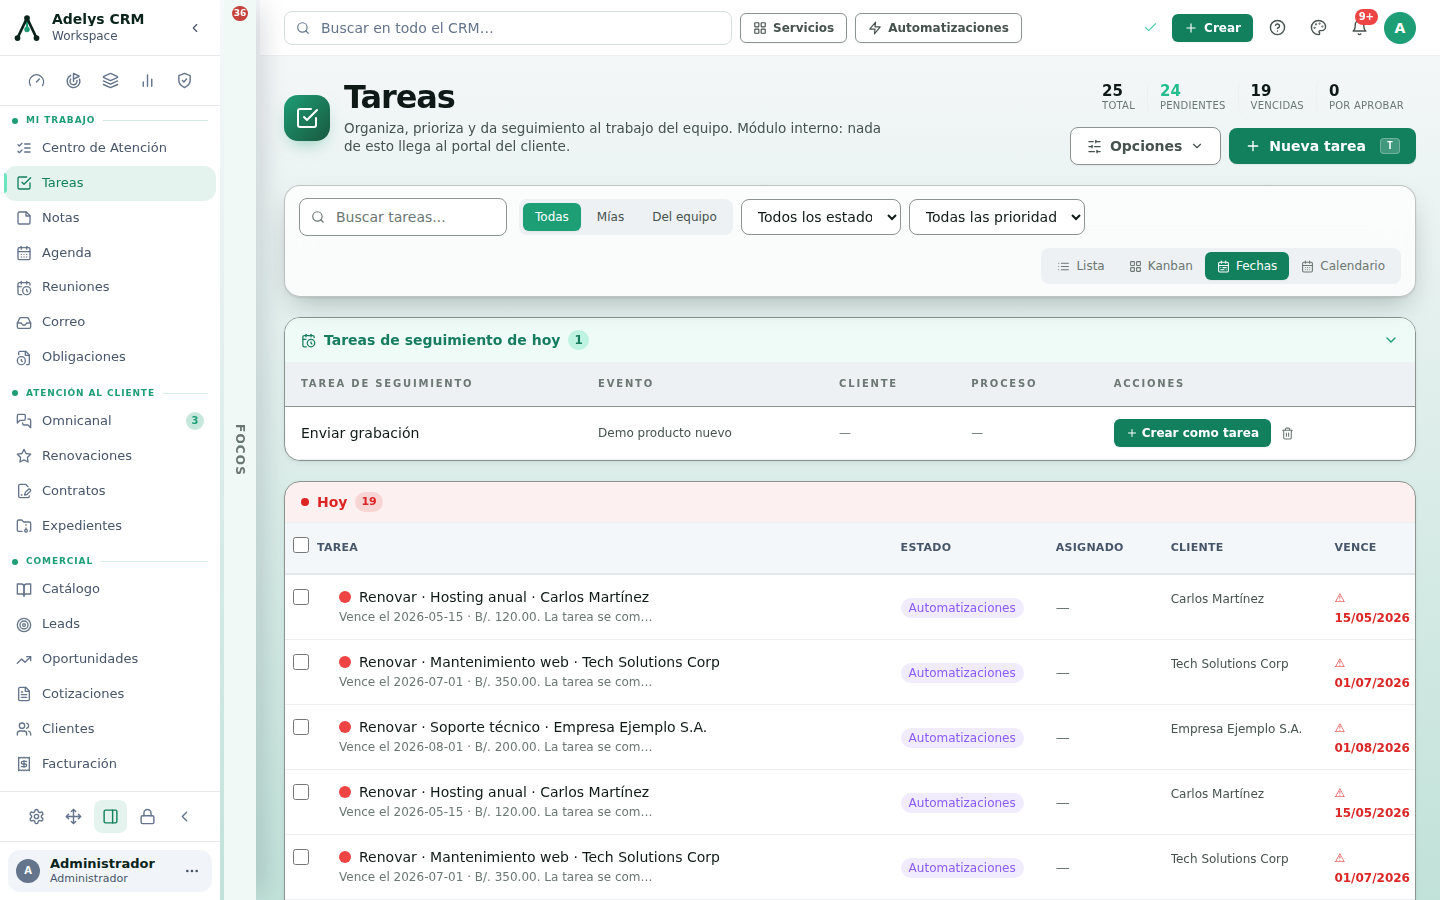
Task: Open the layers stack icon in sidebar
Action: pos(110,81)
